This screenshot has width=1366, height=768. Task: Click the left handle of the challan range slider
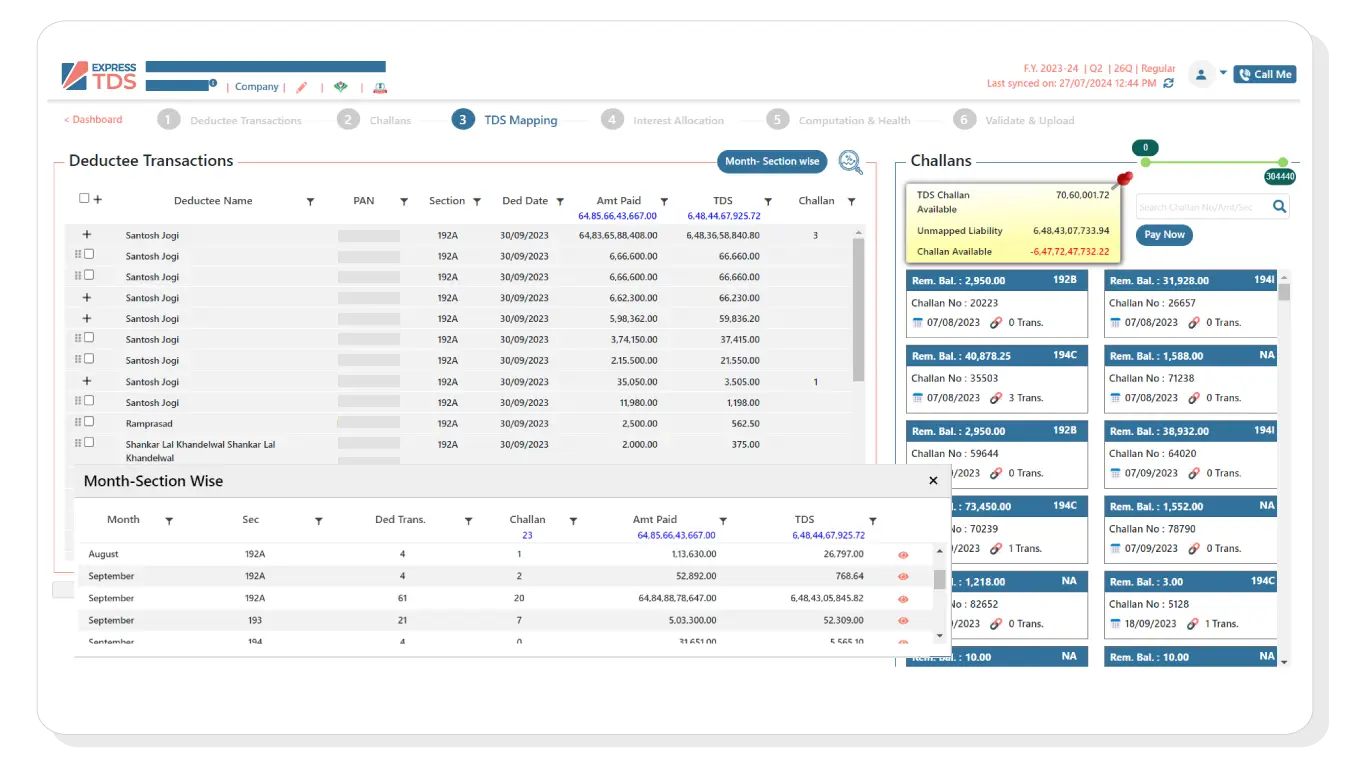click(x=1146, y=162)
